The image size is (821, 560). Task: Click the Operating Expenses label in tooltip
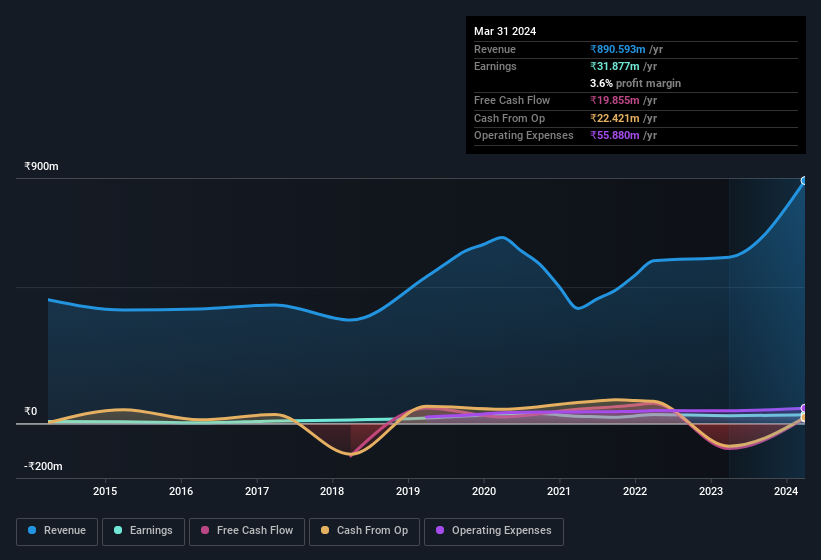[524, 135]
